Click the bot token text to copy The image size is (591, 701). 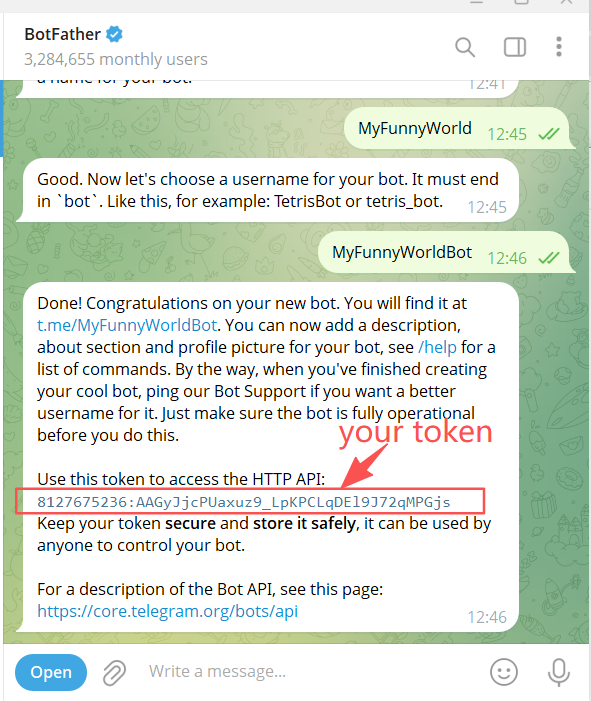click(244, 502)
